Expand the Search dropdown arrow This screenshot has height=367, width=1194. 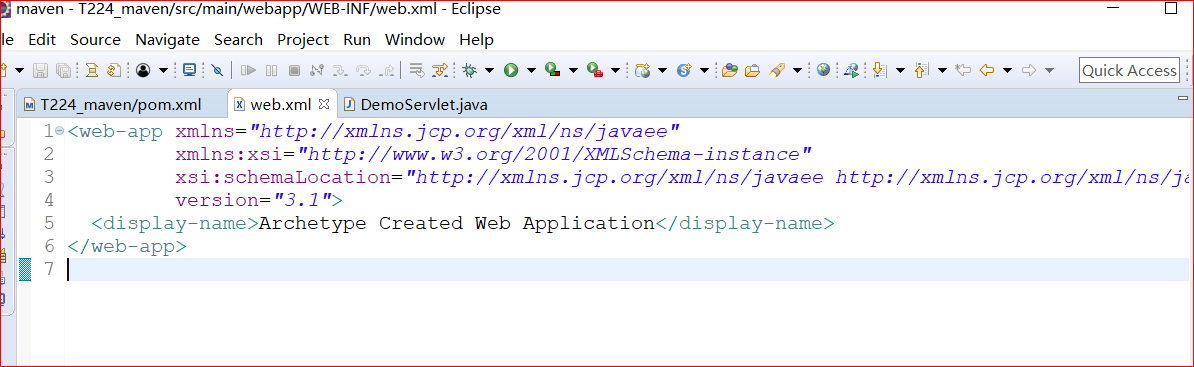797,71
